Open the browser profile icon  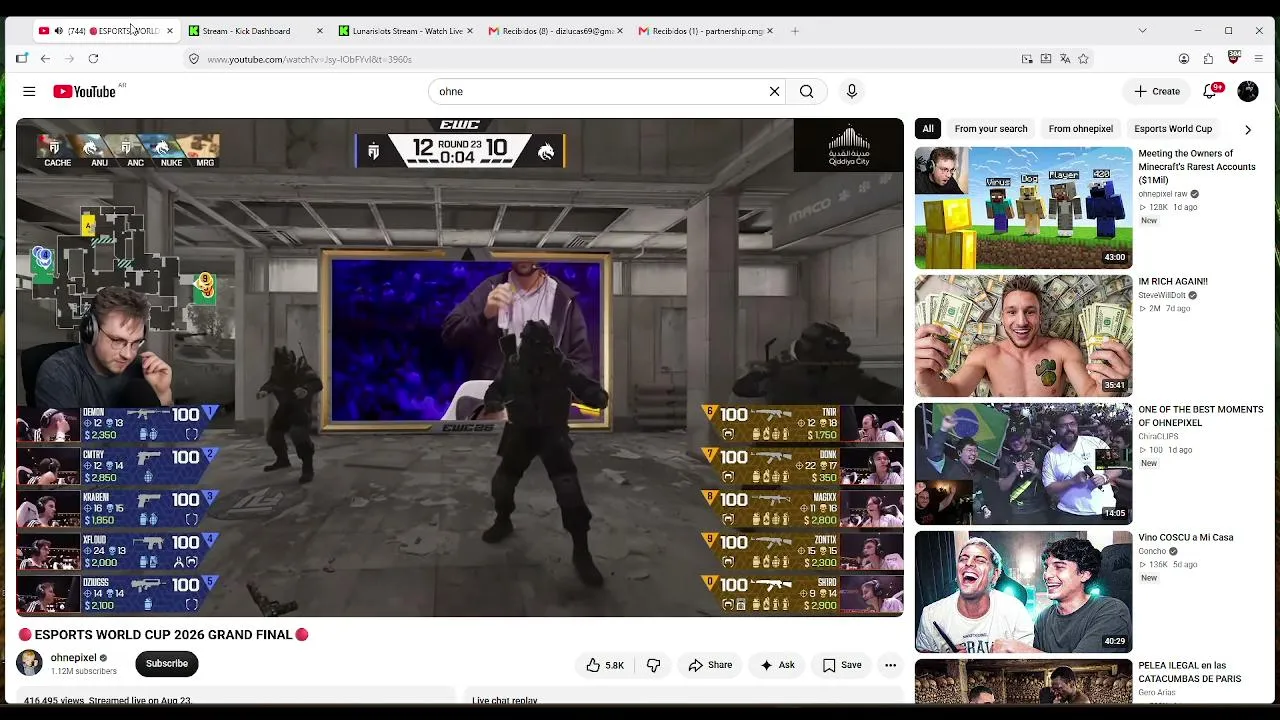click(1184, 59)
